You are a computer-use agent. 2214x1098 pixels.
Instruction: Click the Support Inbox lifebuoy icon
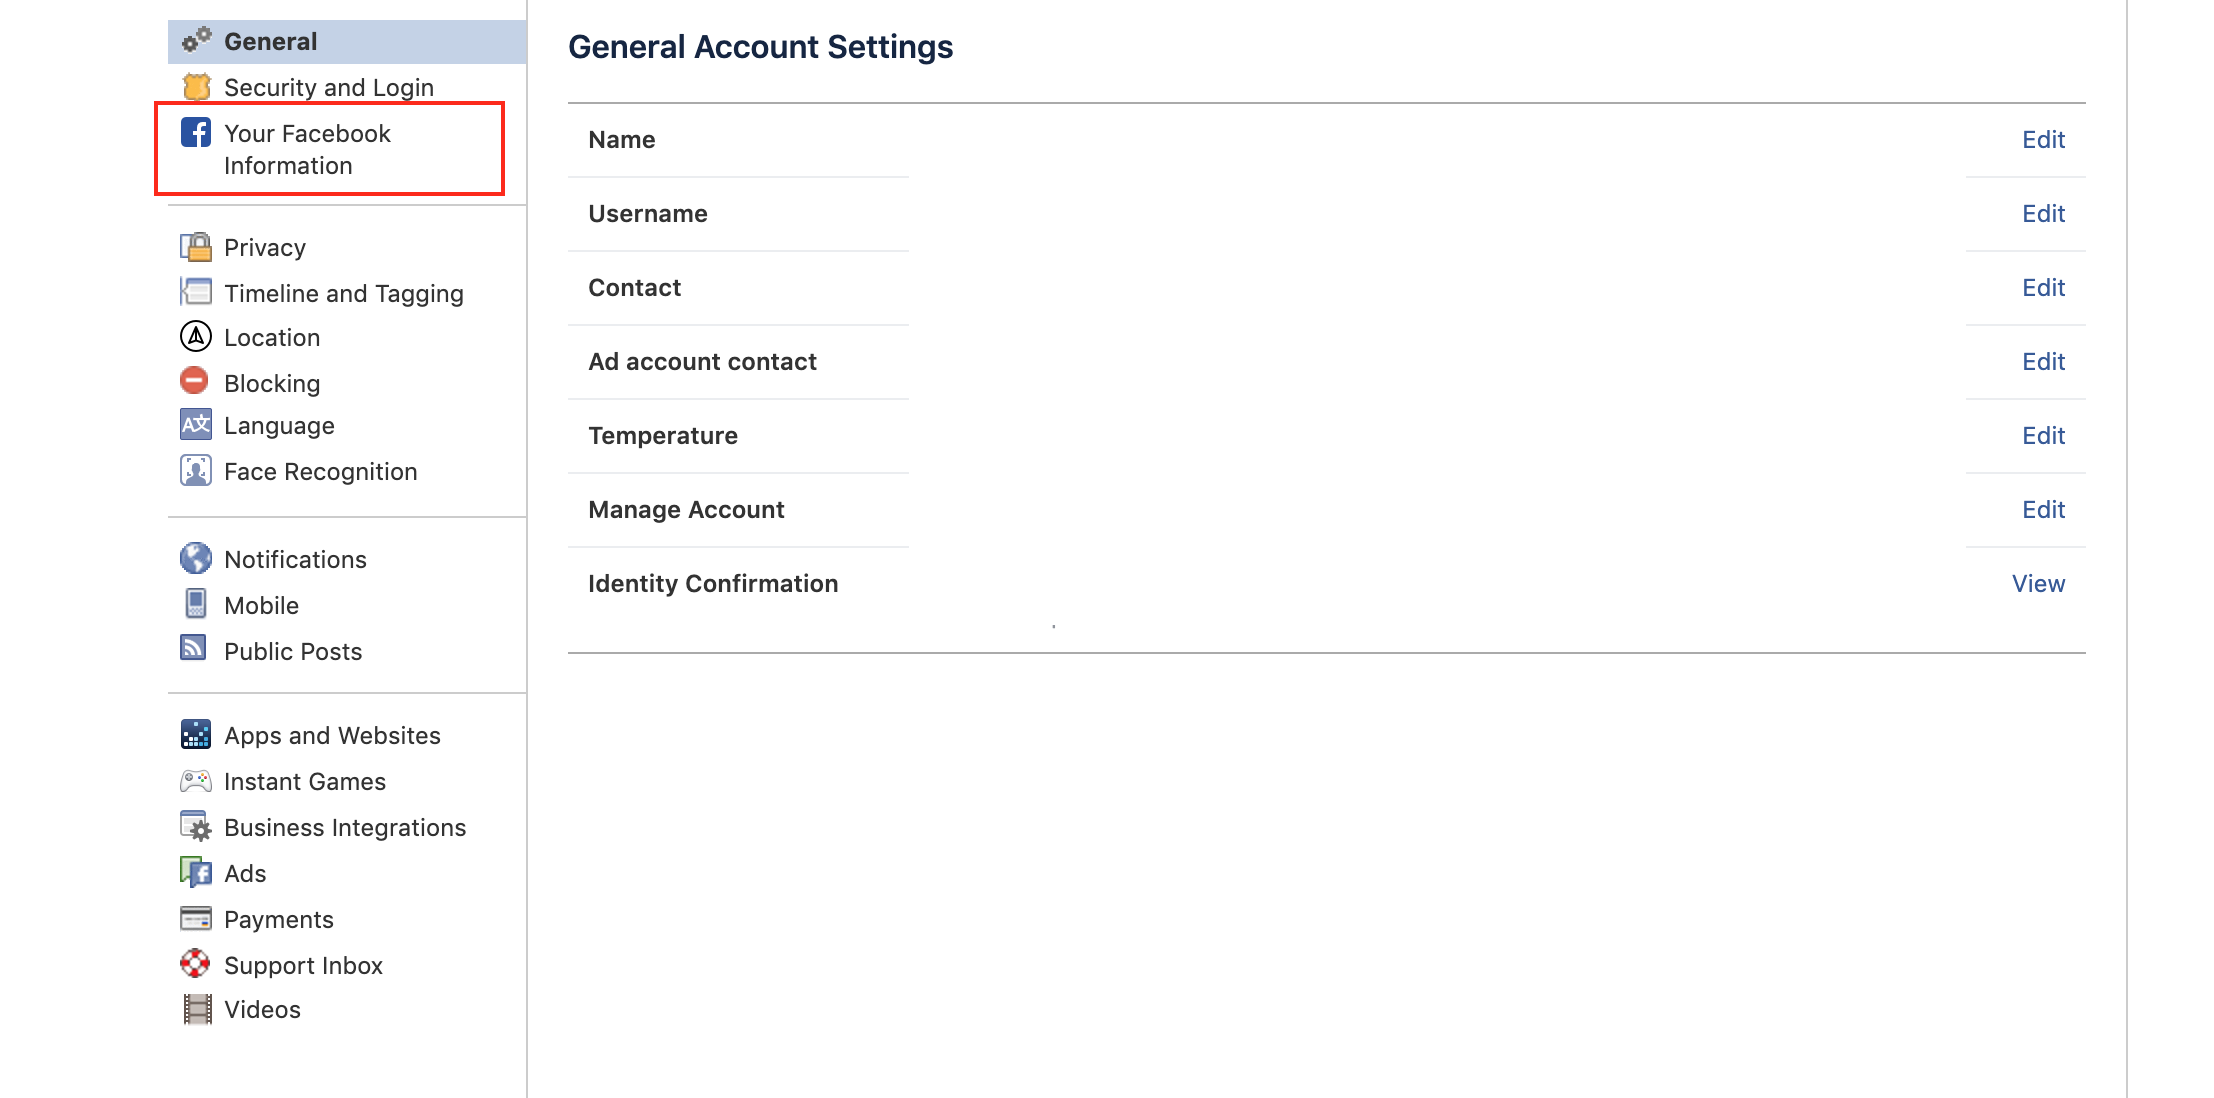(196, 964)
